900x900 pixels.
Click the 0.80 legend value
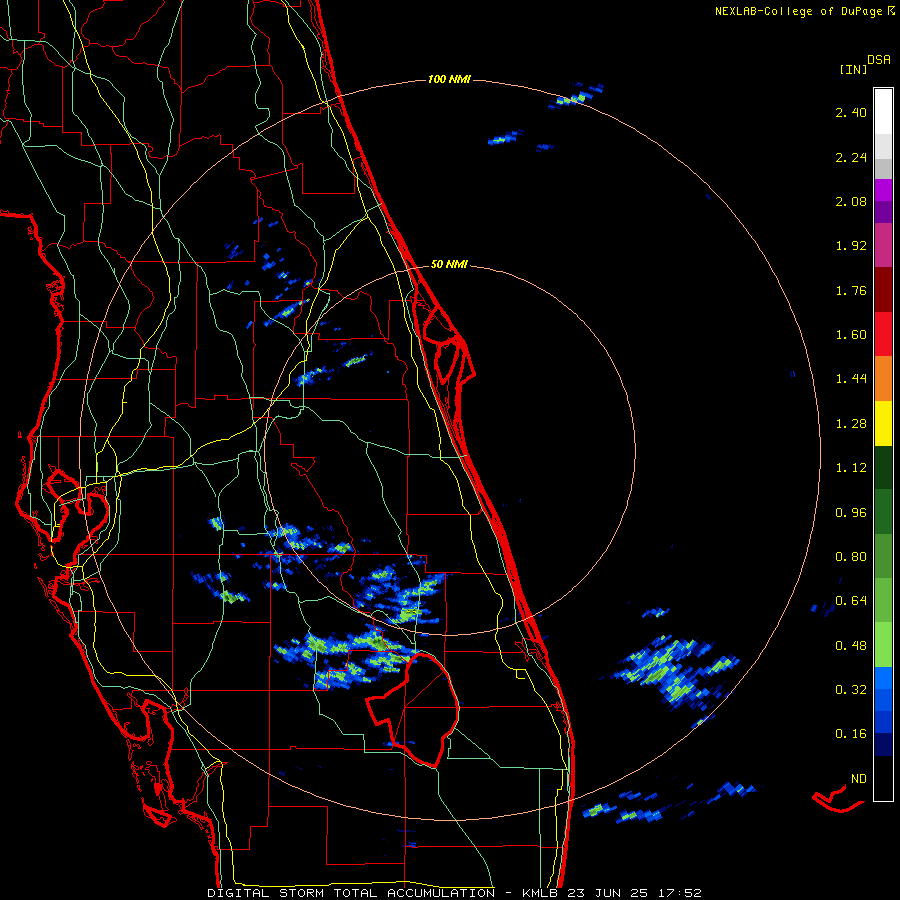(851, 557)
